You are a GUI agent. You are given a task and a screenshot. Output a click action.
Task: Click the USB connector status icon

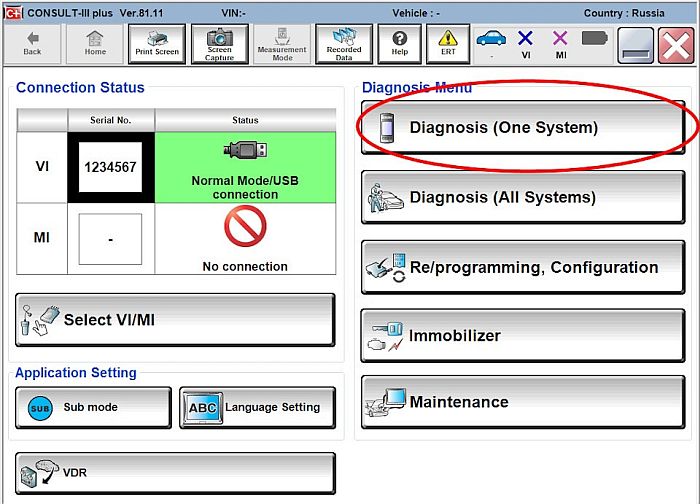pos(246,150)
